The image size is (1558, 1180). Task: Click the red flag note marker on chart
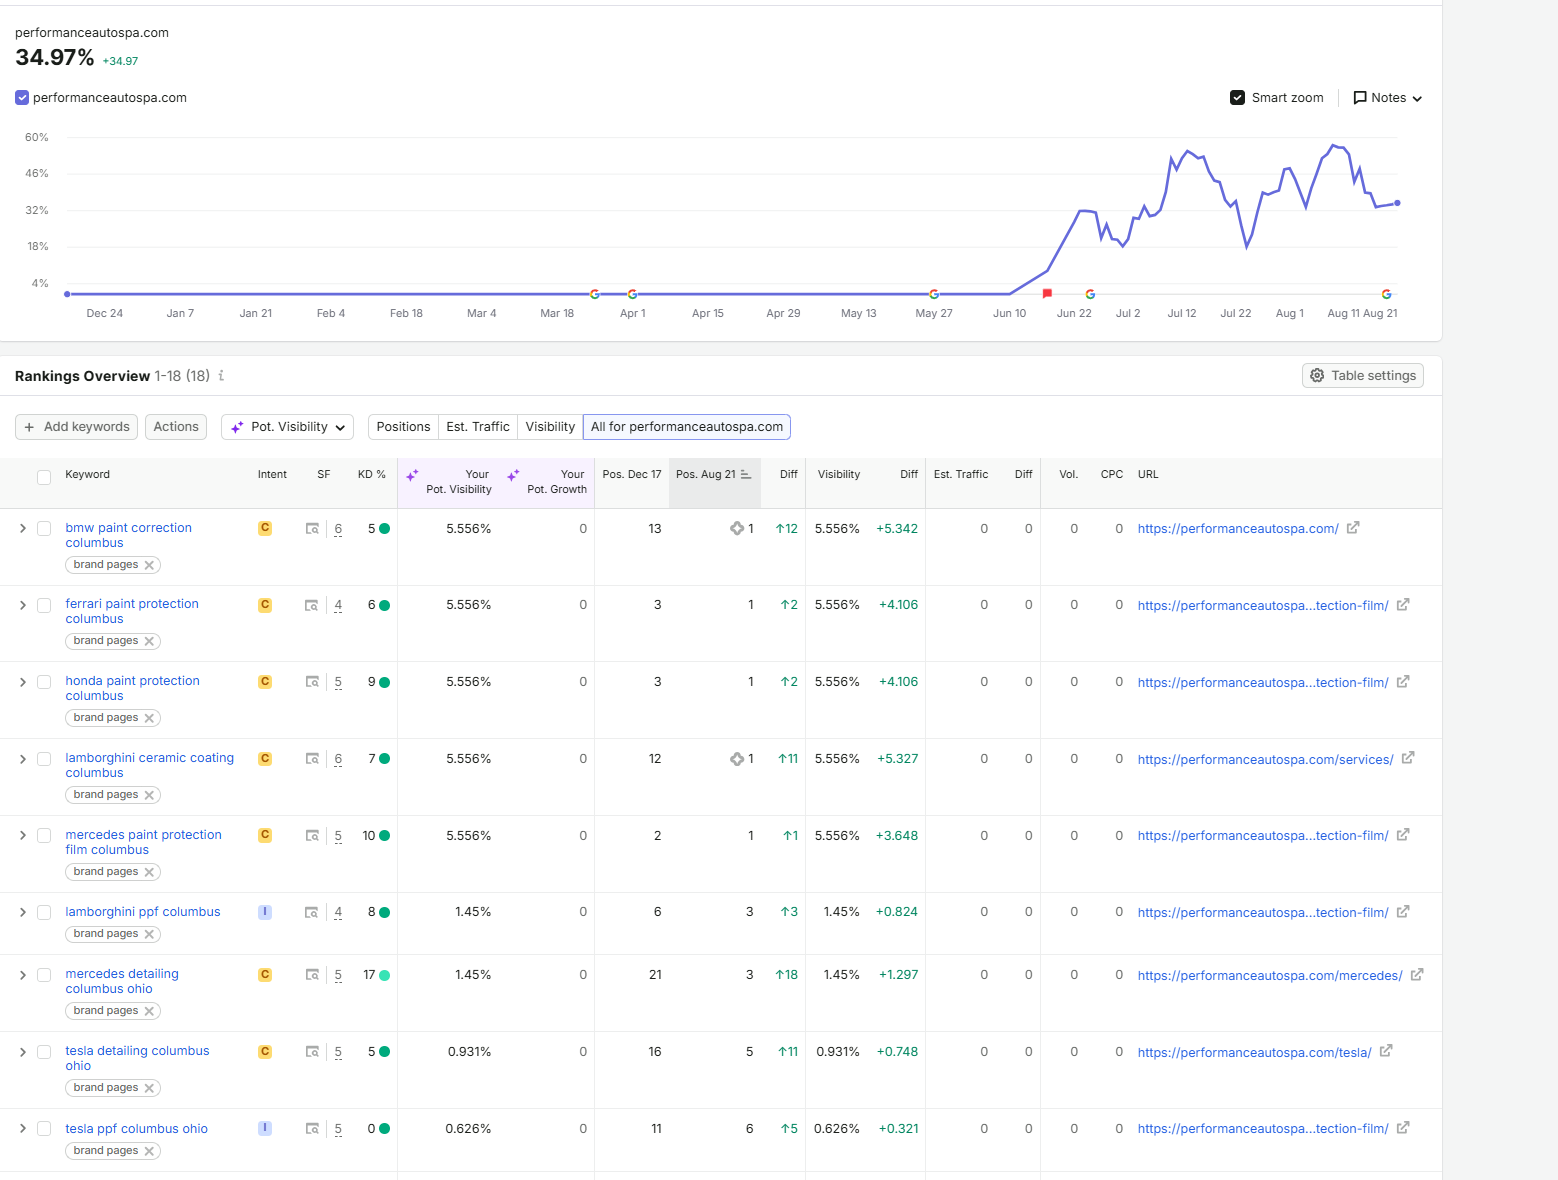tap(1047, 294)
